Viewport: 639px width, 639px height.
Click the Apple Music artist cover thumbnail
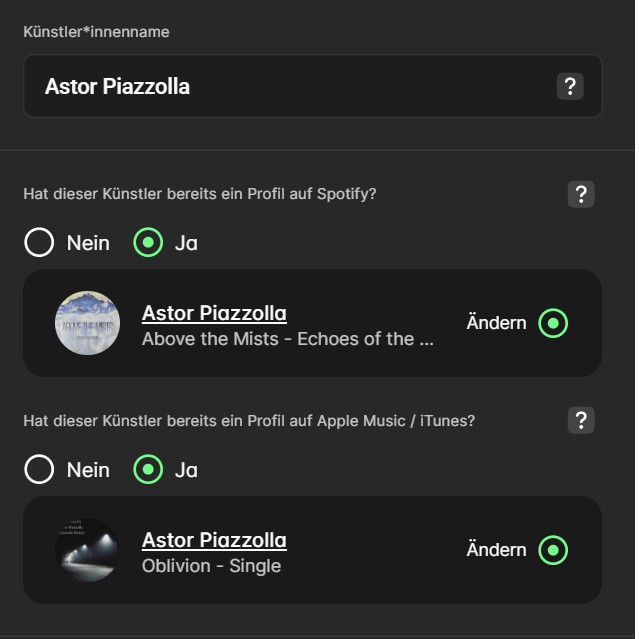click(x=87, y=550)
